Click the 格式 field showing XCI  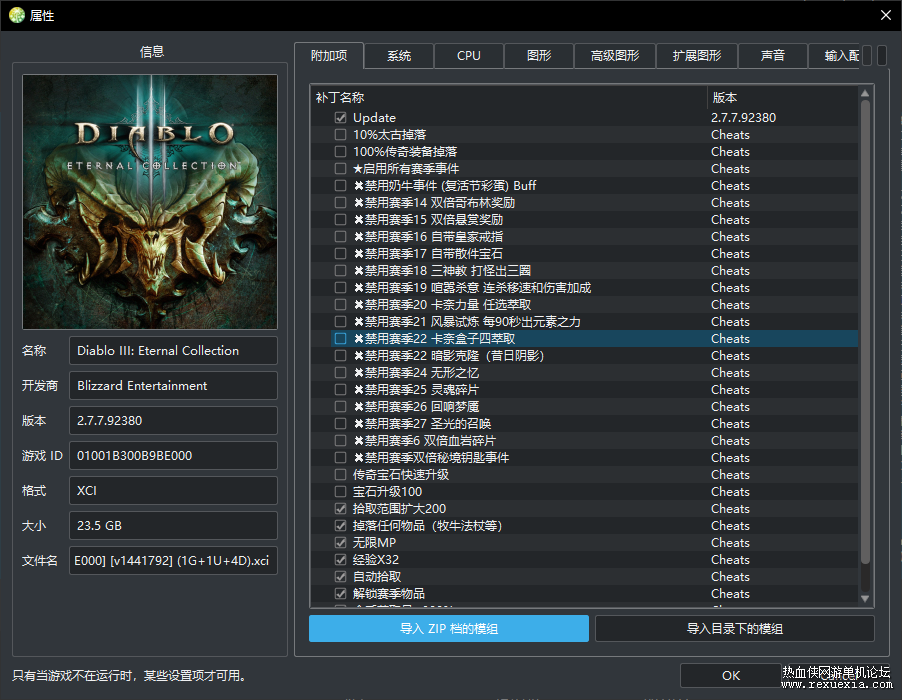point(173,491)
